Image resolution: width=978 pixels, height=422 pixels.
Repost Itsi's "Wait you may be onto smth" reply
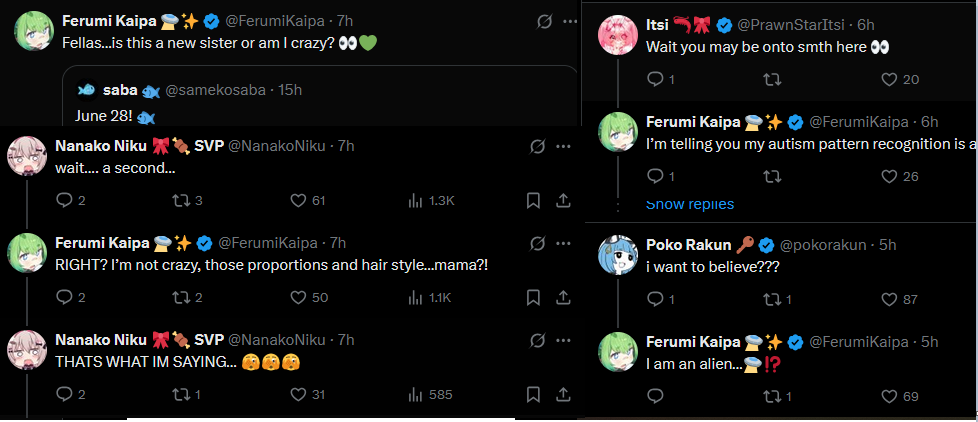772,79
